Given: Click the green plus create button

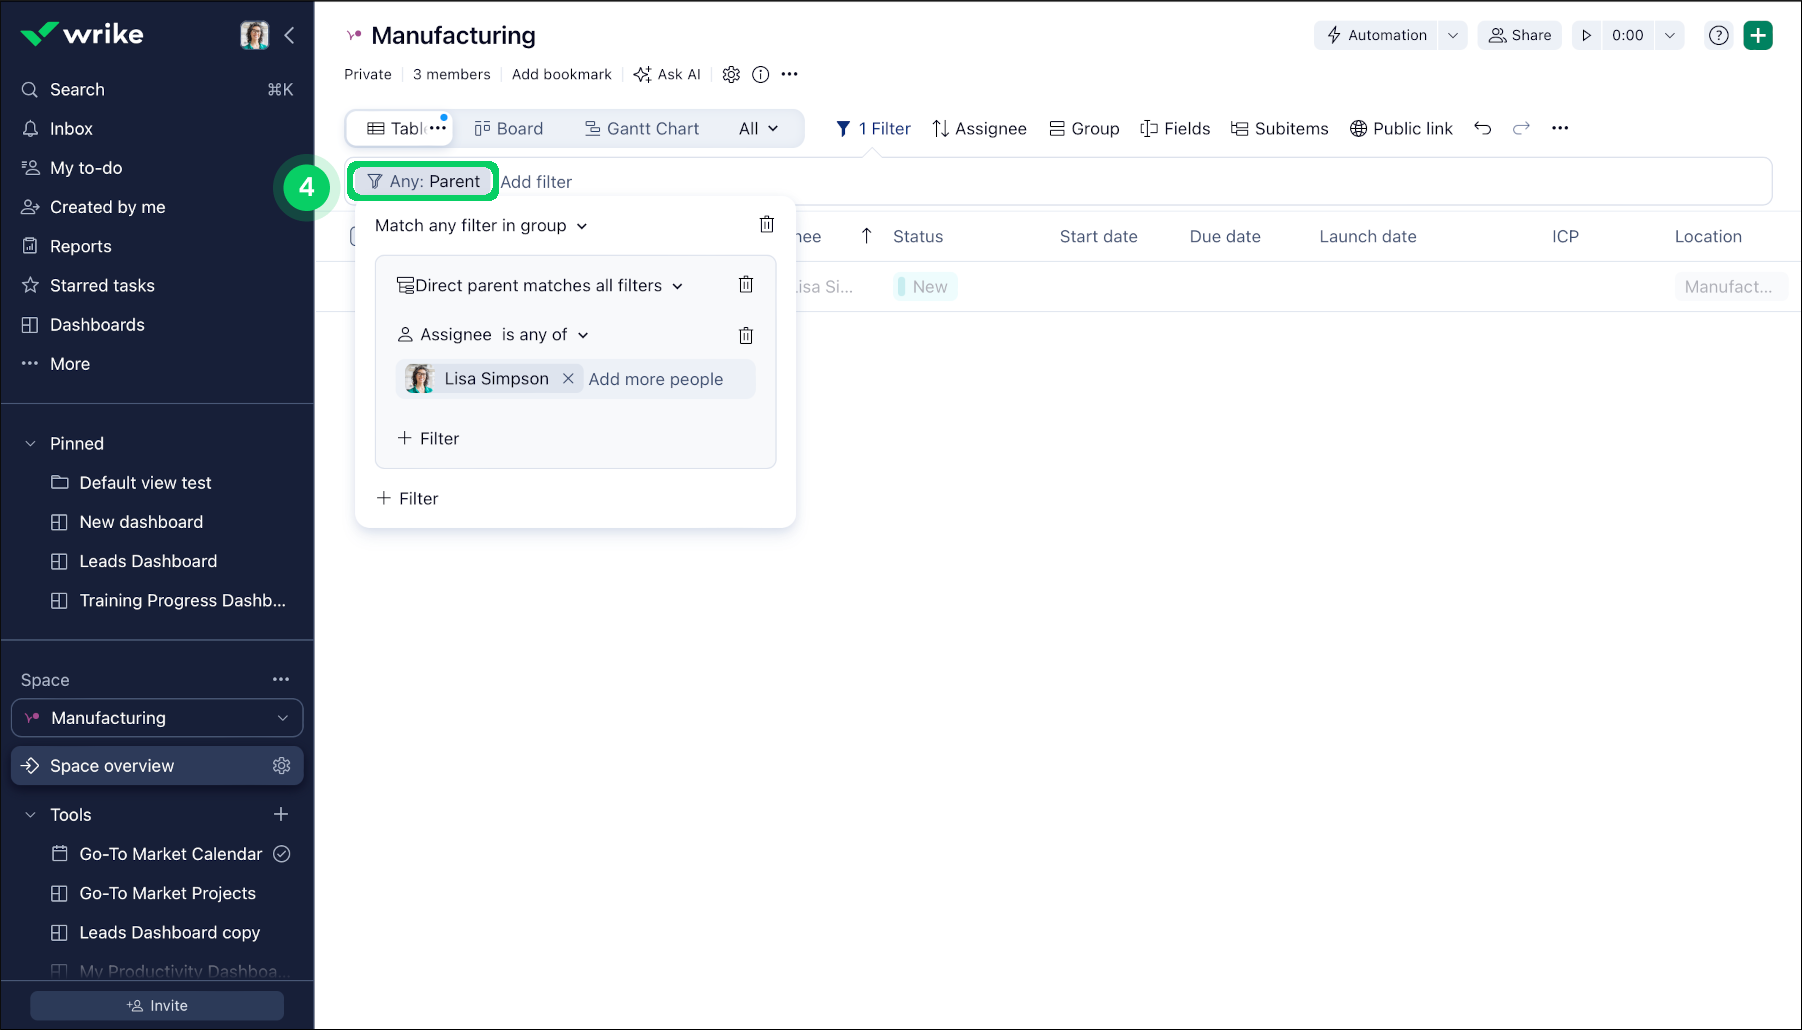Looking at the screenshot, I should 1757,35.
